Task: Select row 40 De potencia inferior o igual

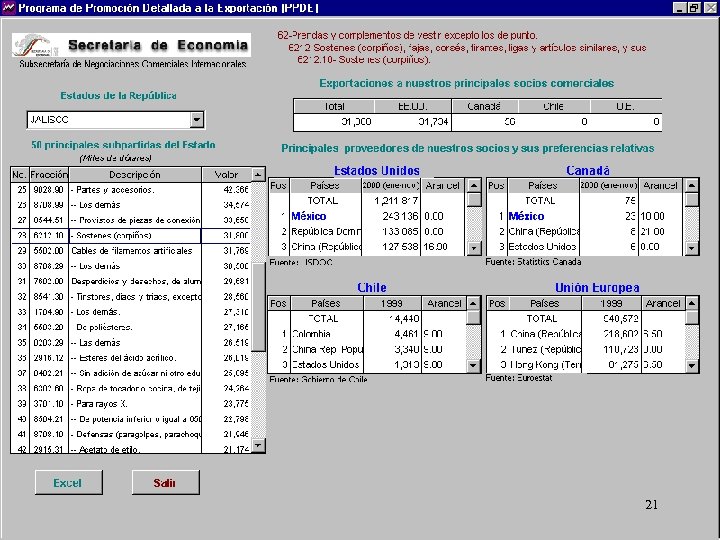Action: 131,419
